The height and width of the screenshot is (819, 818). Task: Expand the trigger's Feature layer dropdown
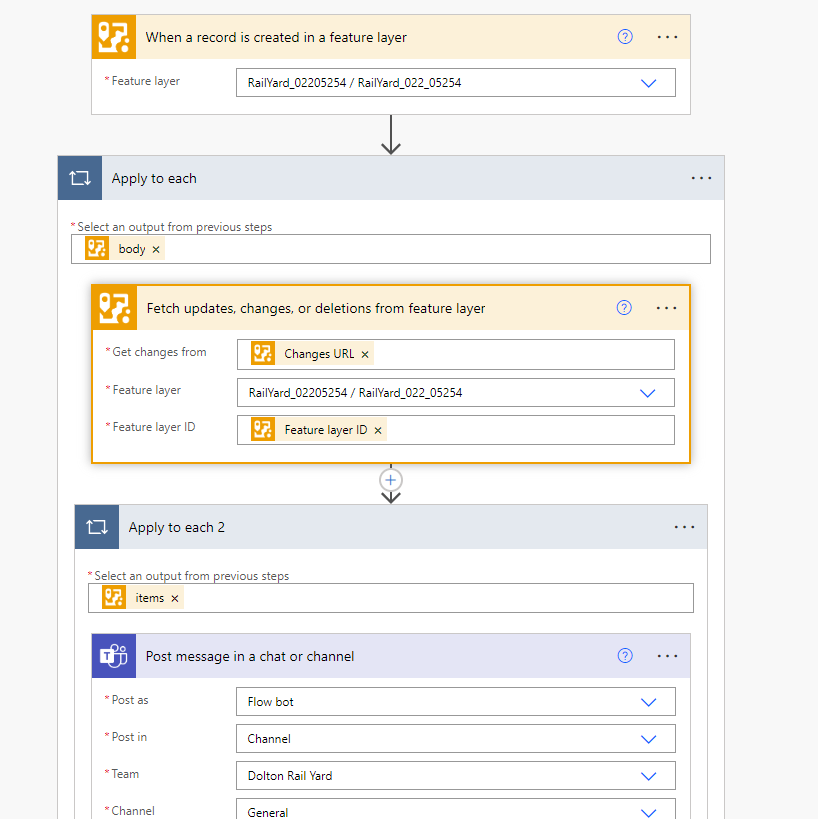coord(648,83)
